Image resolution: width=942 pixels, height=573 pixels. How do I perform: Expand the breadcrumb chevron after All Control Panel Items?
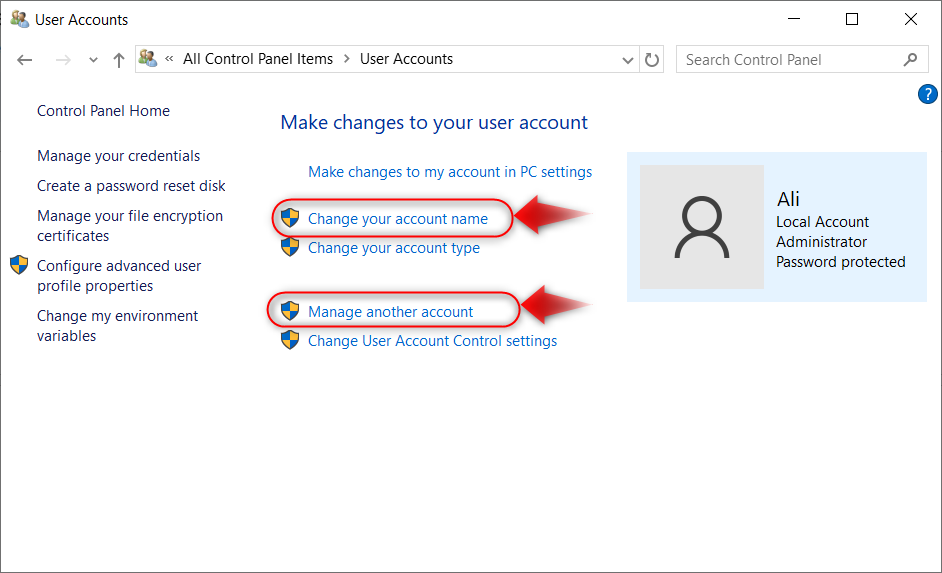point(346,59)
